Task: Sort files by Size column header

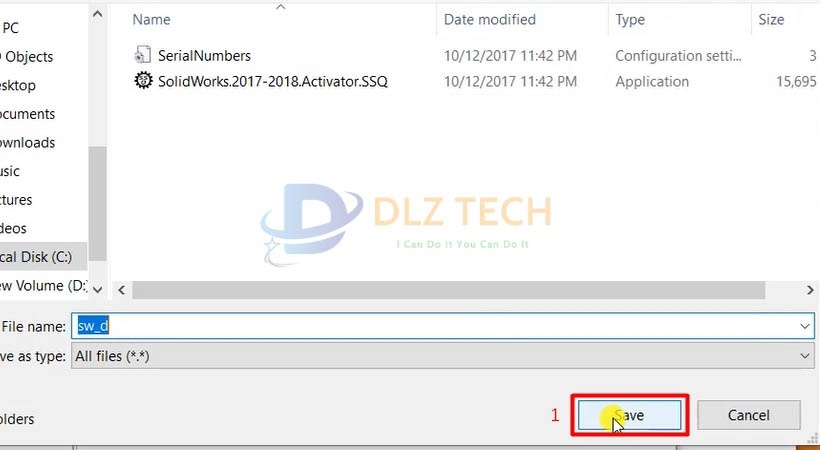Action: 771,20
